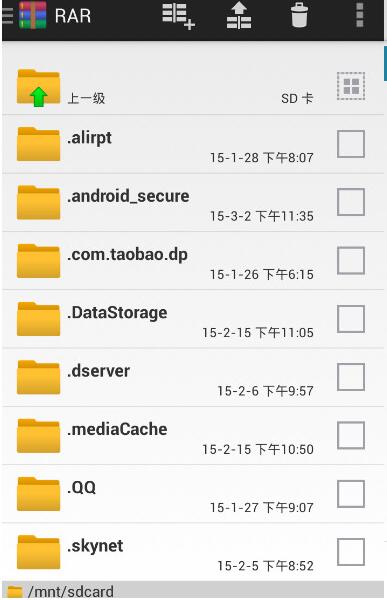Toggle select-all grid icon
This screenshot has height=600, width=387.
coord(351,86)
